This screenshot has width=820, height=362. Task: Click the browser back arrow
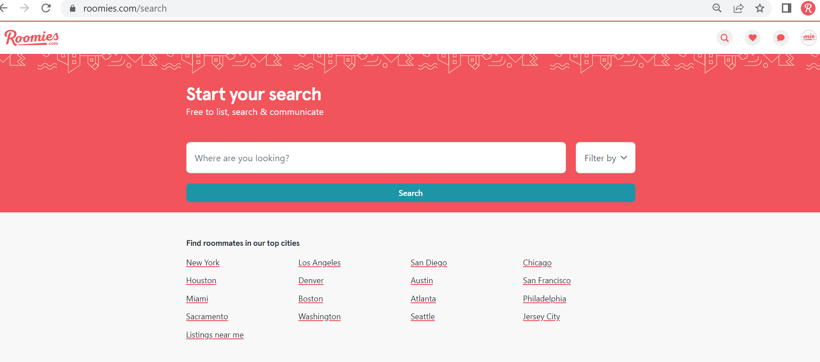coord(4,8)
